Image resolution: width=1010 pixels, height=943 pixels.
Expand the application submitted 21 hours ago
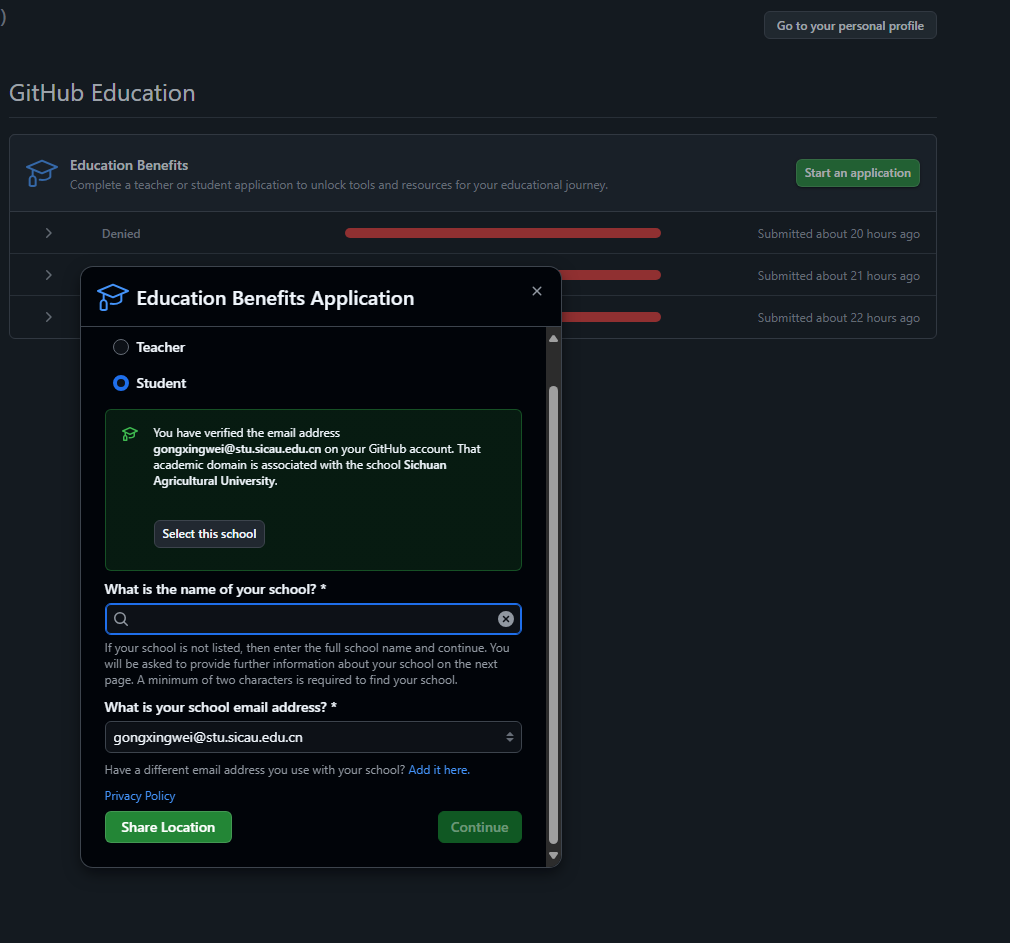[x=48, y=275]
